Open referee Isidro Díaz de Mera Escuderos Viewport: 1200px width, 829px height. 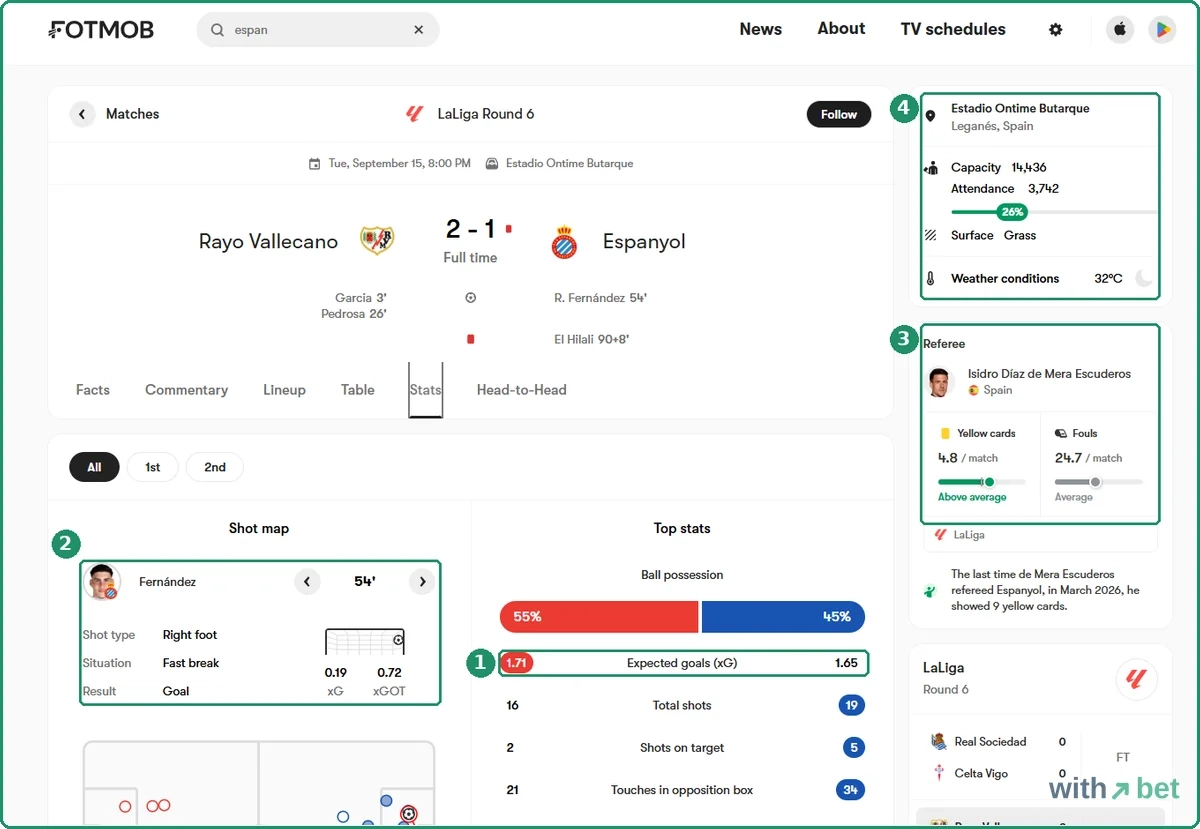tap(1049, 374)
